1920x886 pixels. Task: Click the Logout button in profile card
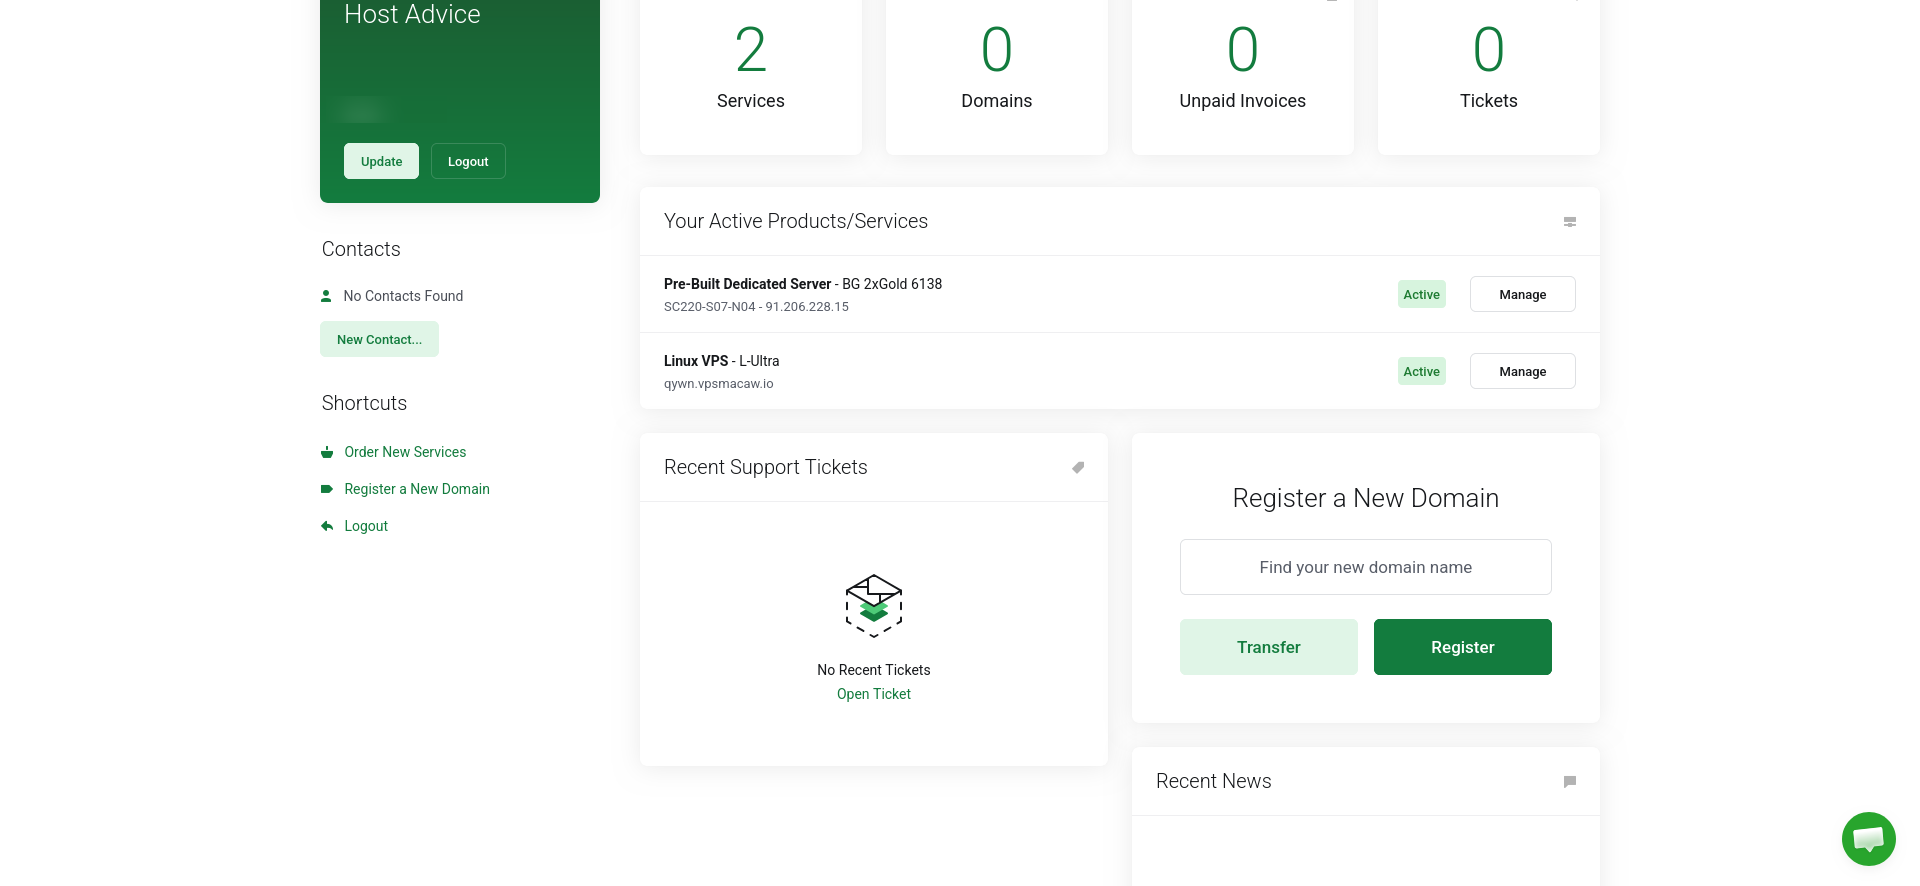[468, 161]
